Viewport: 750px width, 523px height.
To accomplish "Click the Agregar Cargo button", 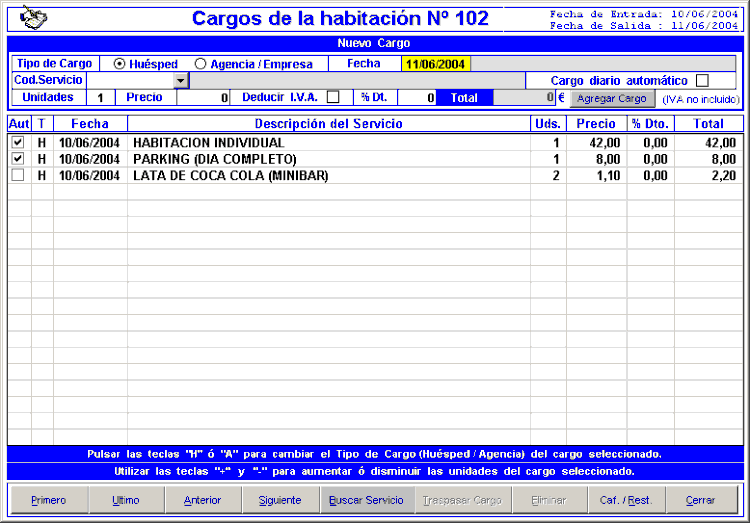I will (x=612, y=99).
